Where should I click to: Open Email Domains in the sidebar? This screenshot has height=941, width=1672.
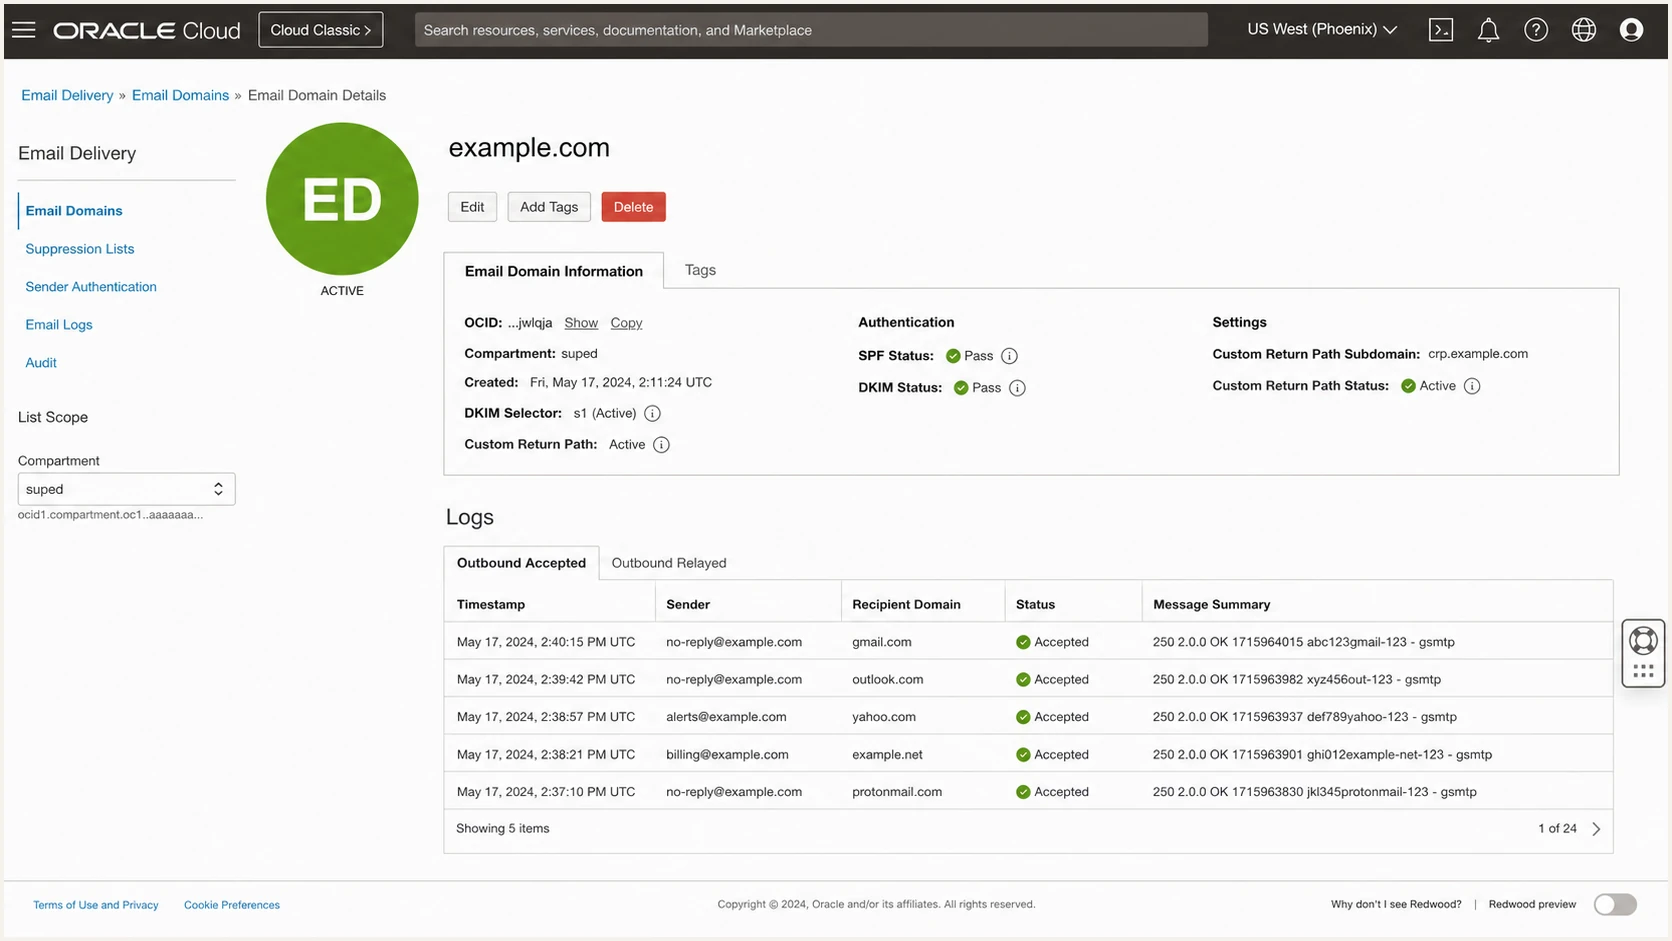[x=74, y=211]
